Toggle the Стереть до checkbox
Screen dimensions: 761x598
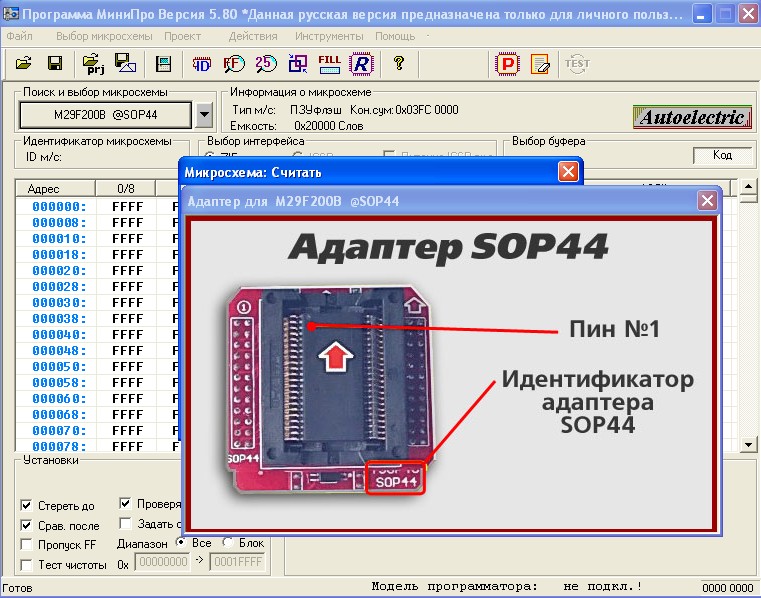coord(26,506)
